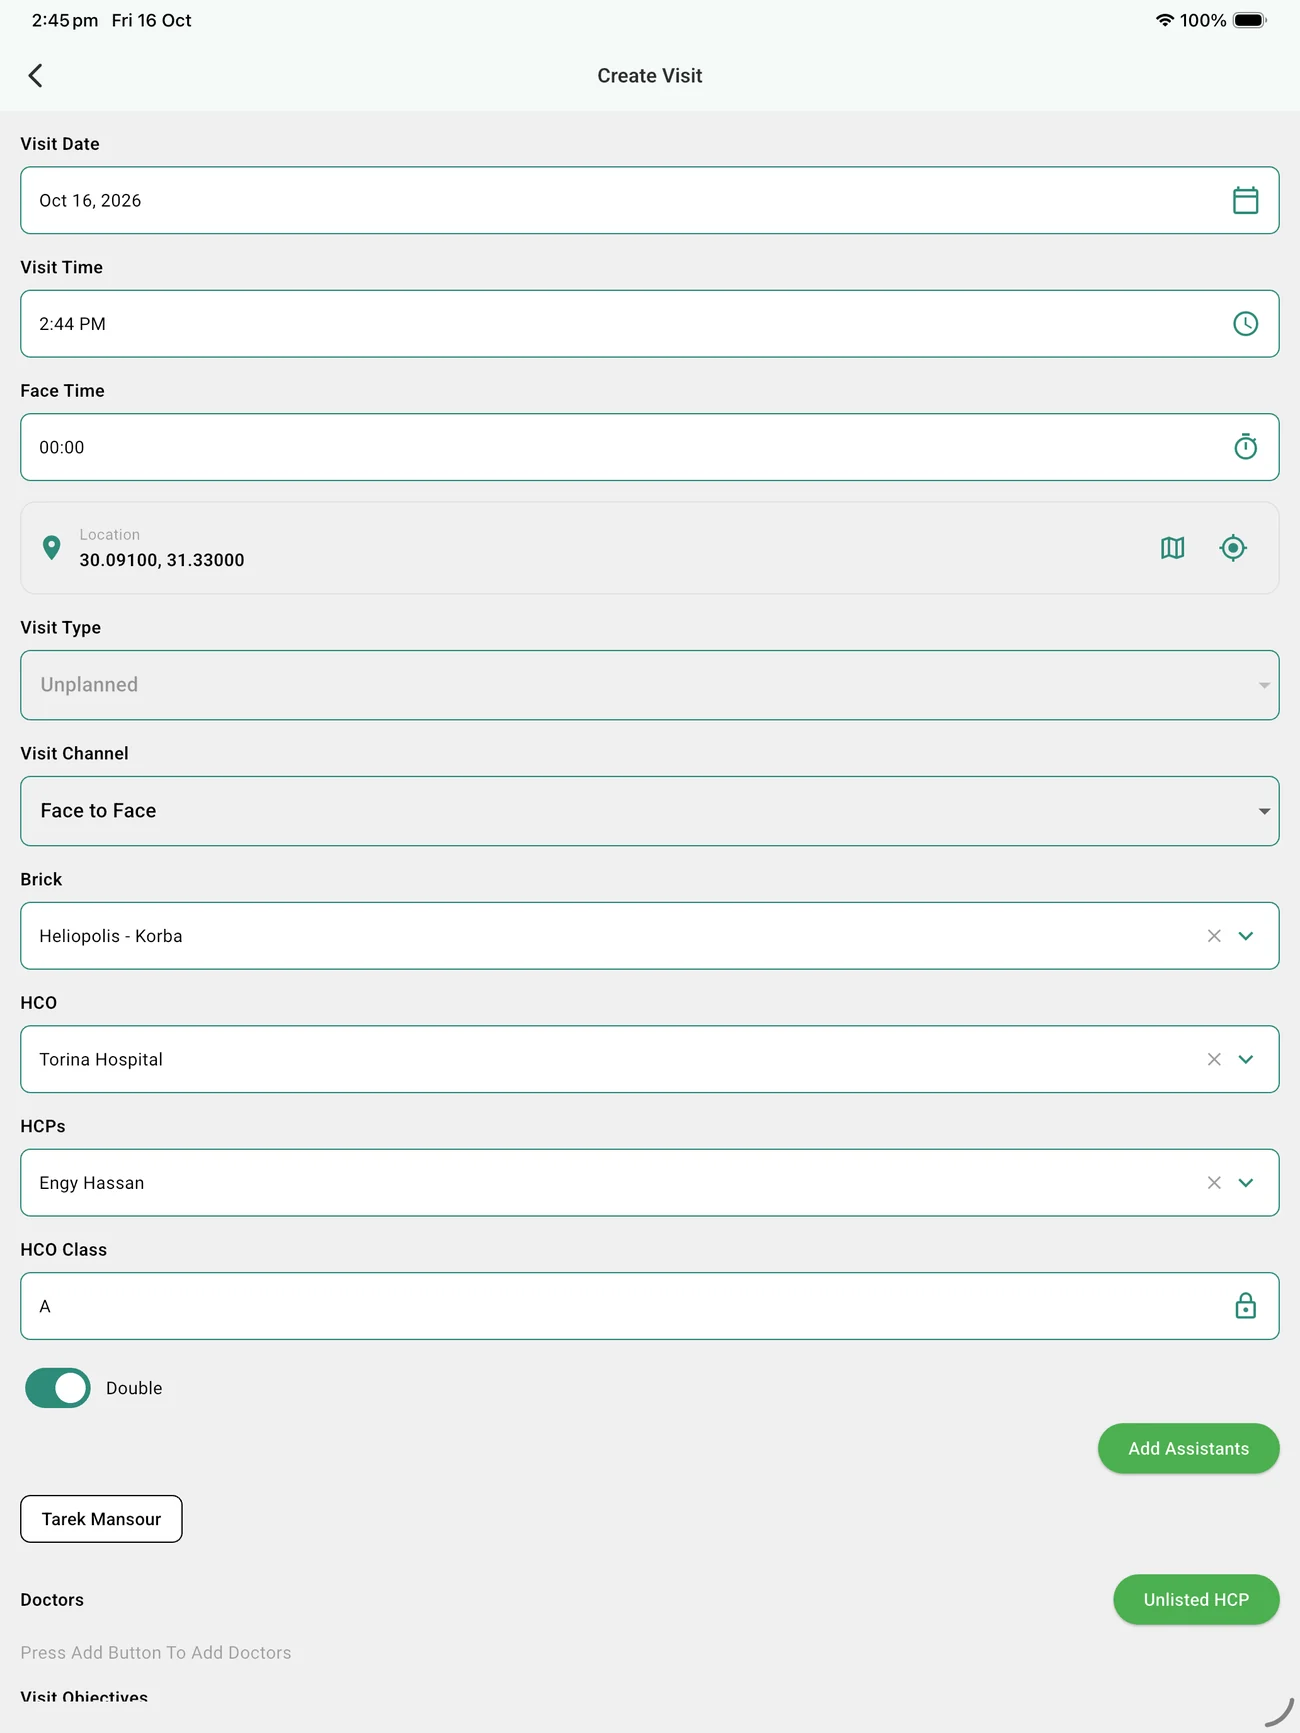Clear the Heliopolis - Korba brick selection
Screen dimensions: 1300x1733
pos(1214,936)
